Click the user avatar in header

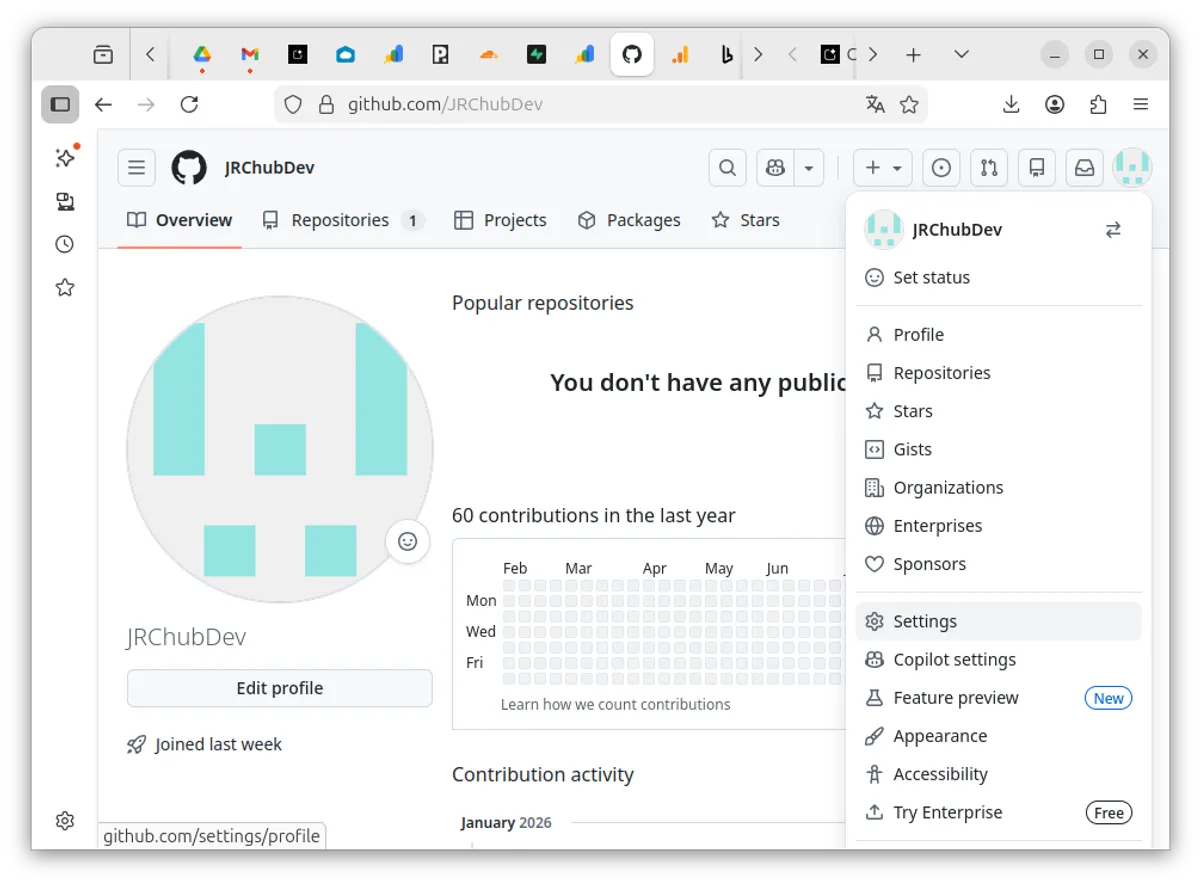click(1133, 168)
